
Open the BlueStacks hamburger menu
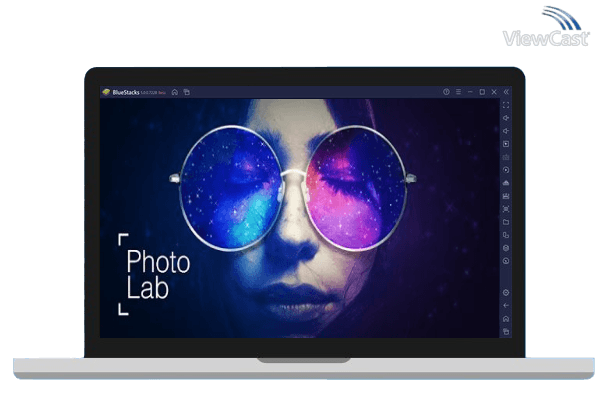point(458,92)
